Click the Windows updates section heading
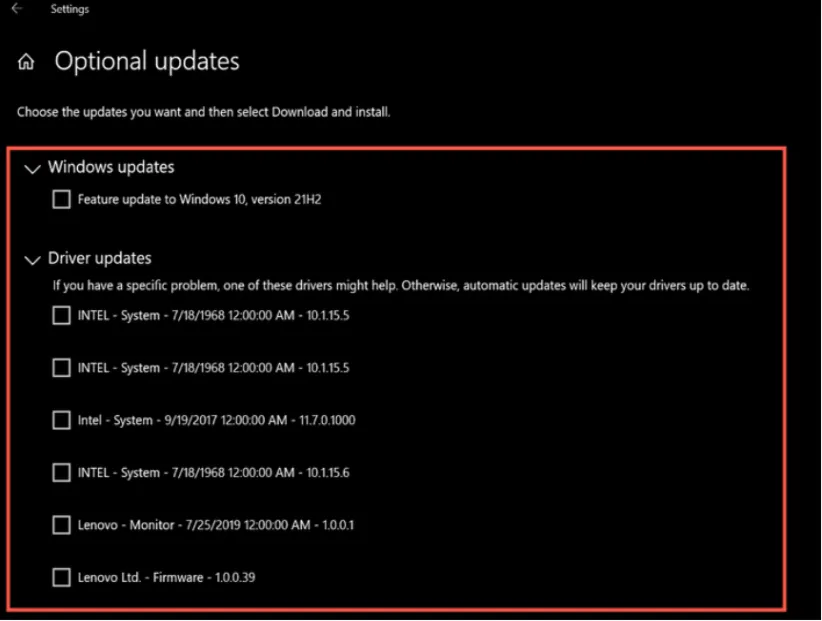The width and height of the screenshot is (822, 621). tap(111, 167)
